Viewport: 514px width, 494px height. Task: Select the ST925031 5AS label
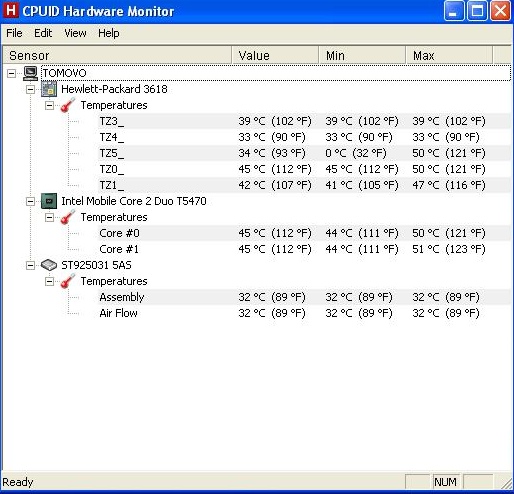pyautogui.click(x=96, y=265)
